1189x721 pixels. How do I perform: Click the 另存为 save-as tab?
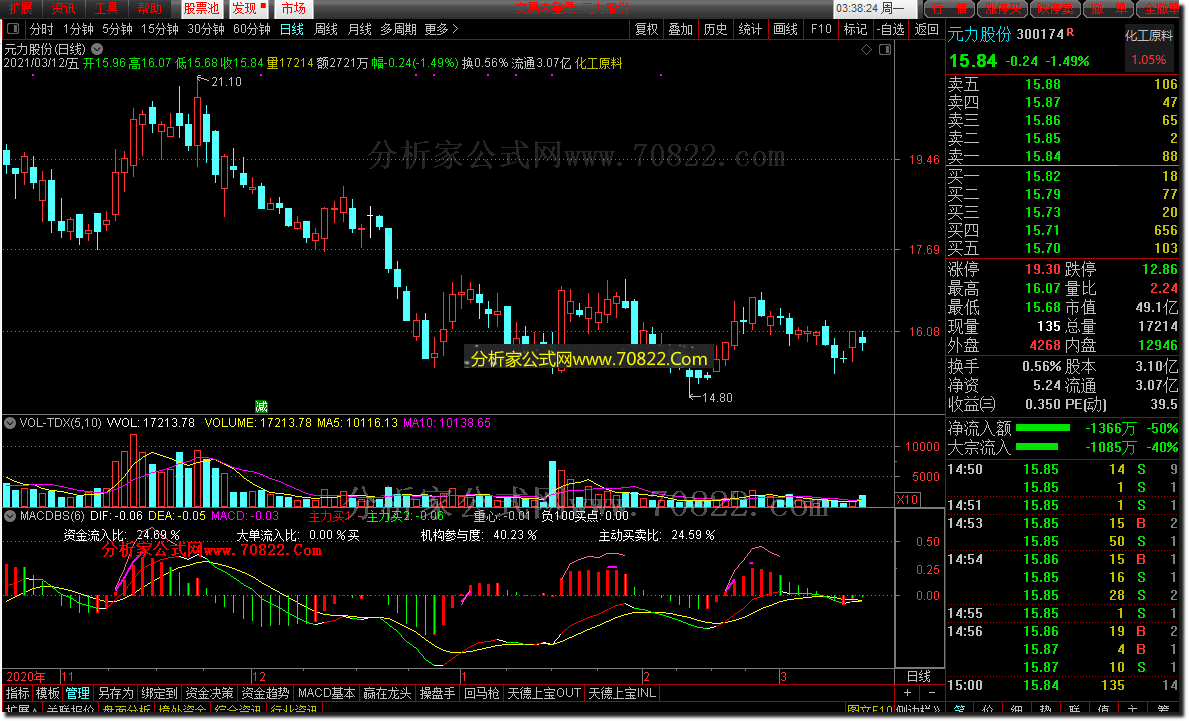tap(115, 693)
